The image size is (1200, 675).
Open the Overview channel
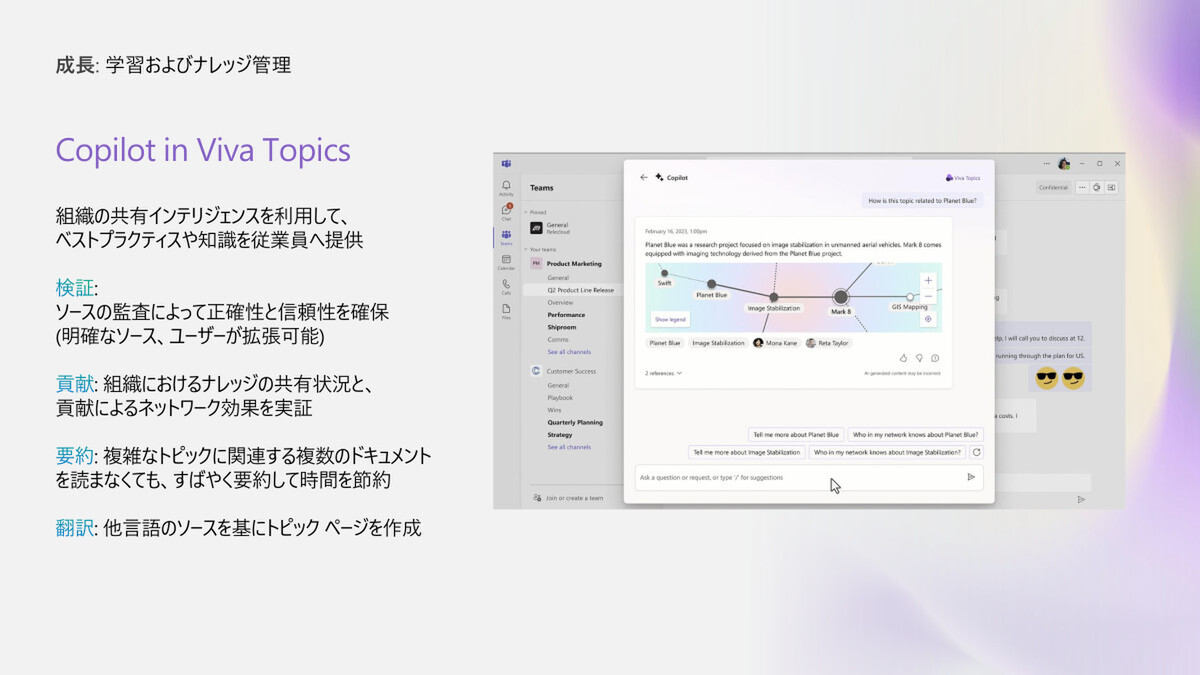[560, 302]
